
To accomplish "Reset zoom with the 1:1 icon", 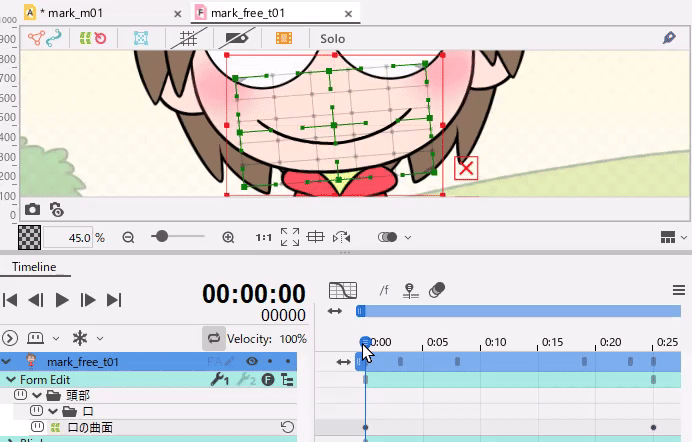I will coord(264,237).
